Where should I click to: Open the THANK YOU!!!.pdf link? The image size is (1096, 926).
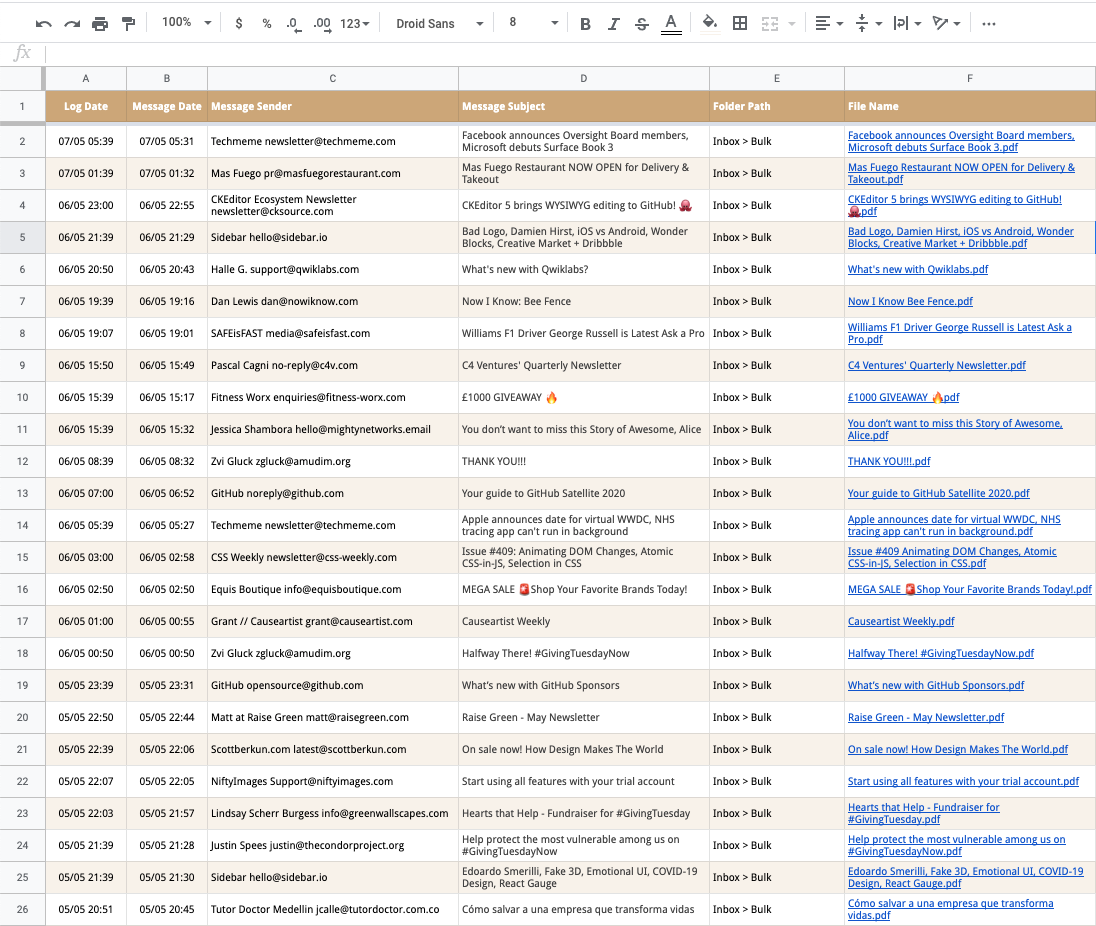[x=889, y=462]
